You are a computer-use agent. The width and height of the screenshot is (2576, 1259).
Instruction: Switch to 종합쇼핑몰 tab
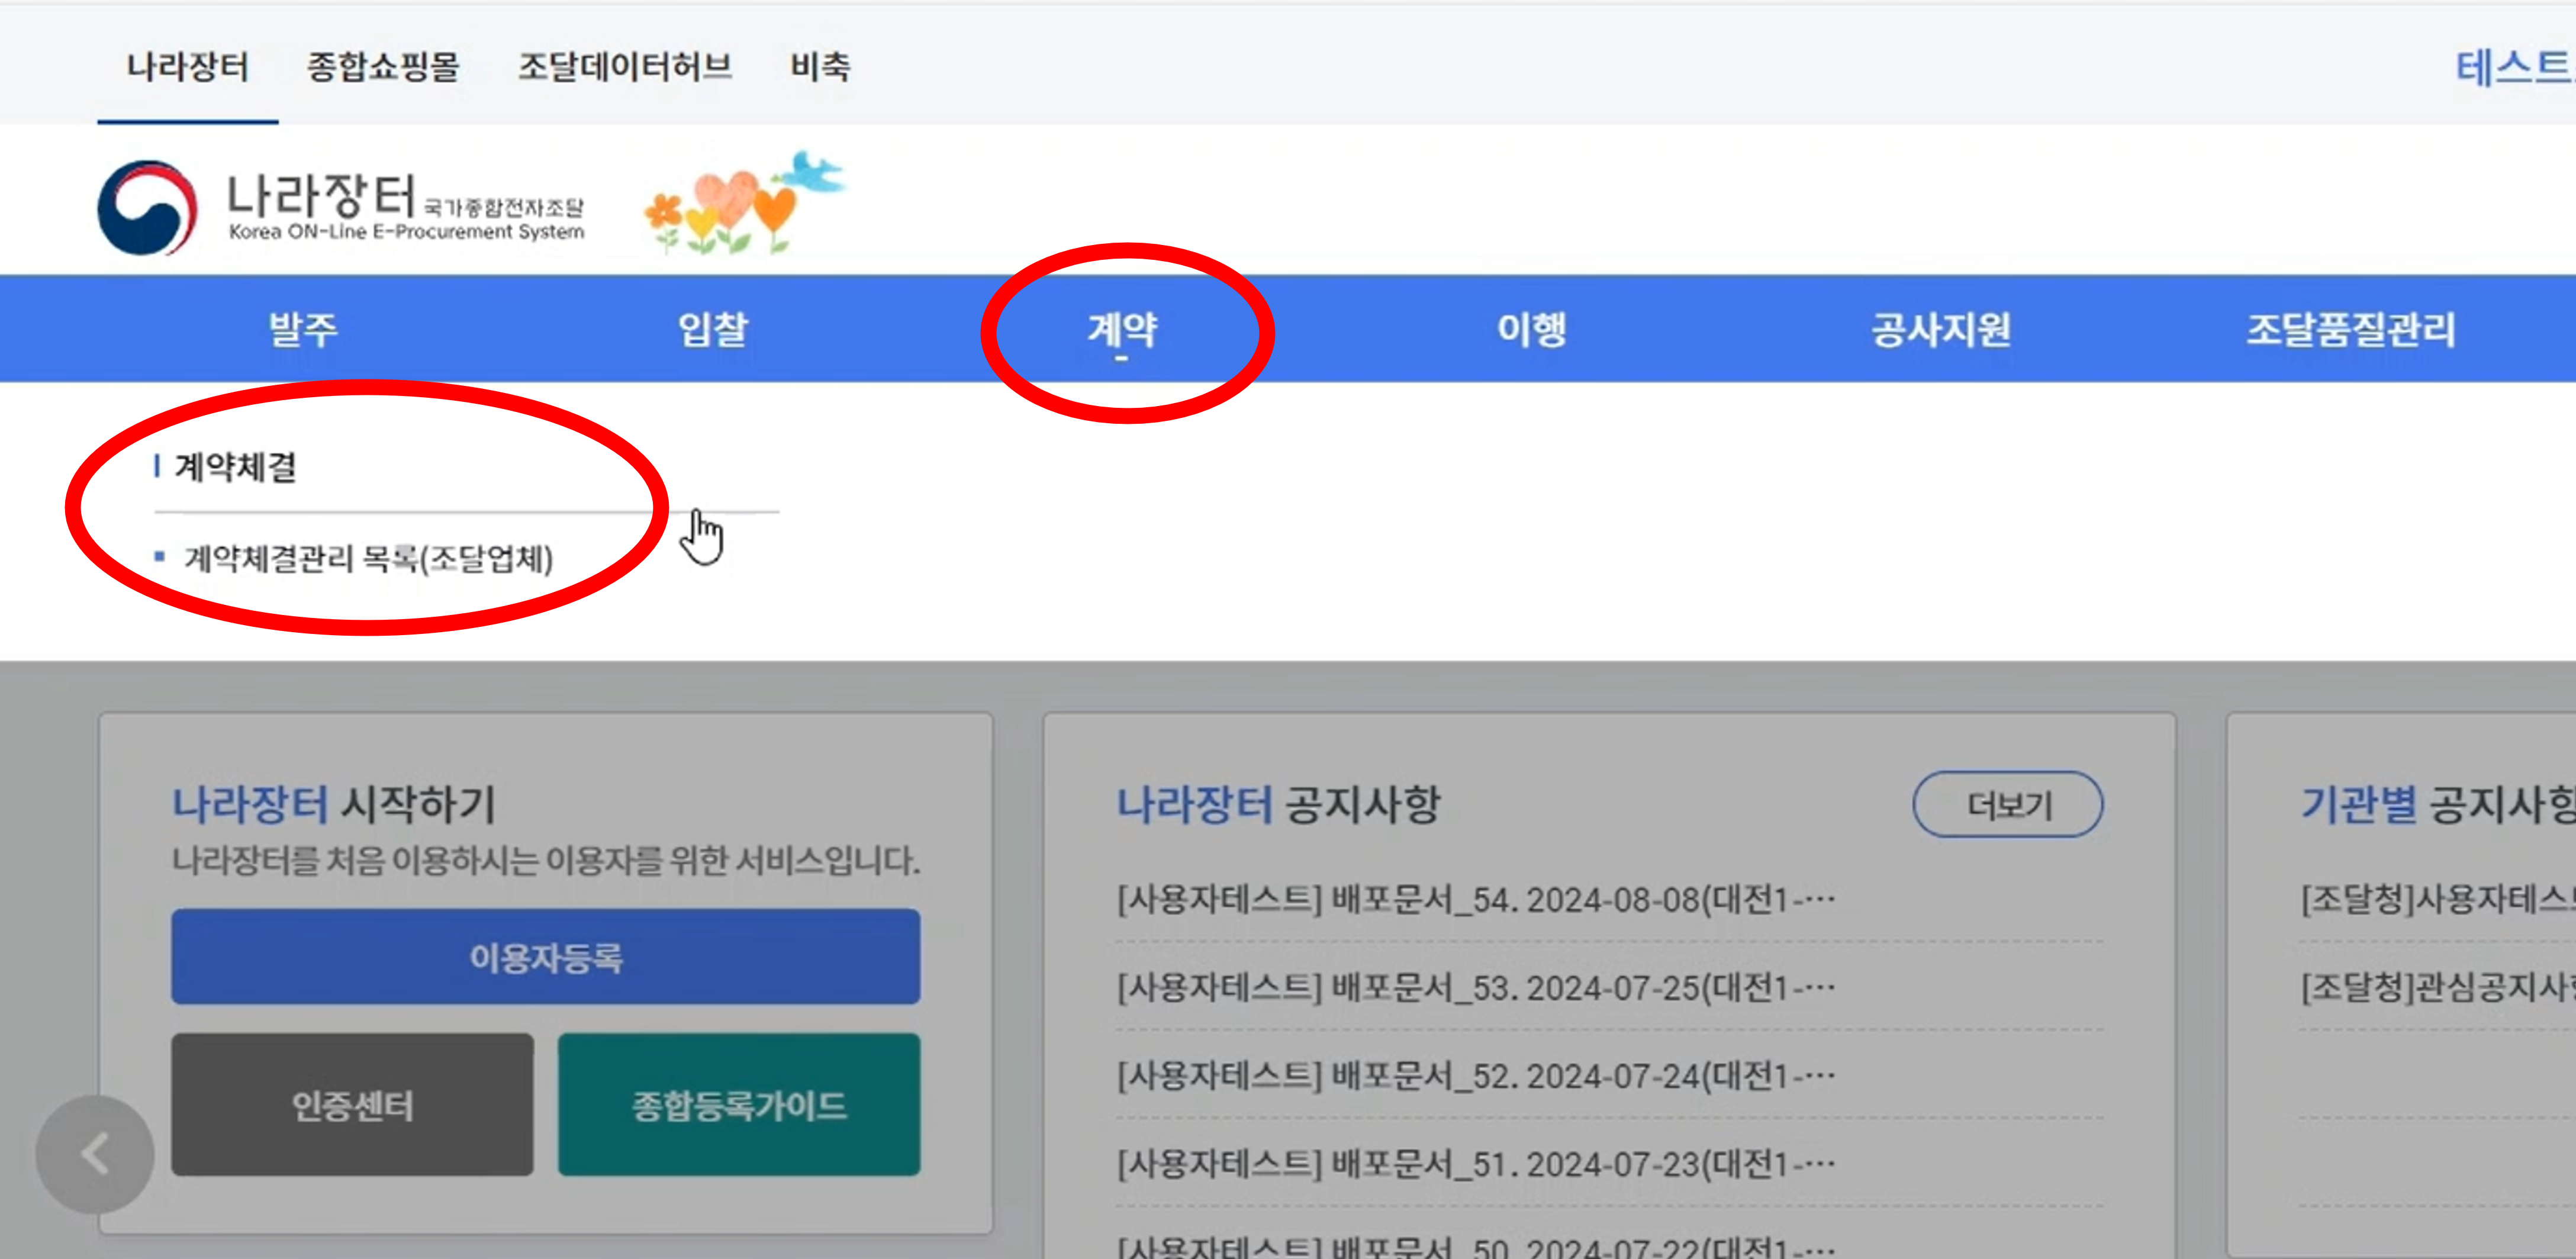383,67
